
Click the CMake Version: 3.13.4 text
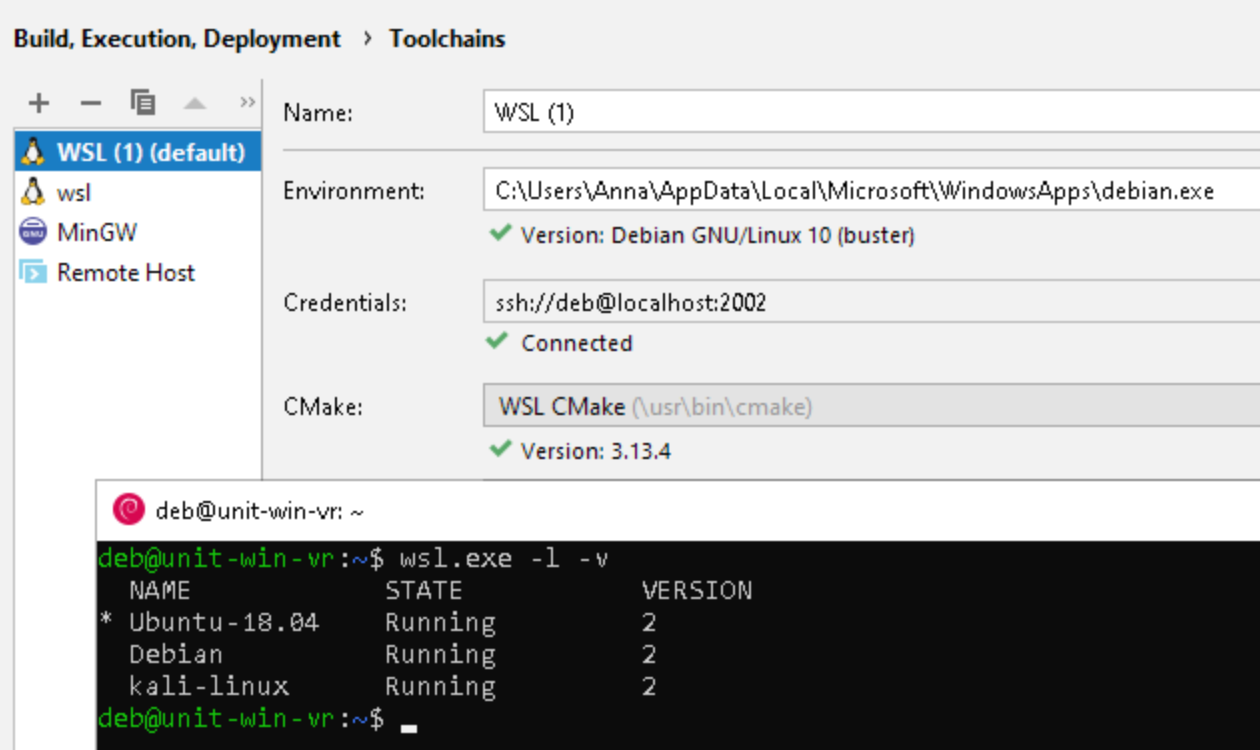click(595, 451)
